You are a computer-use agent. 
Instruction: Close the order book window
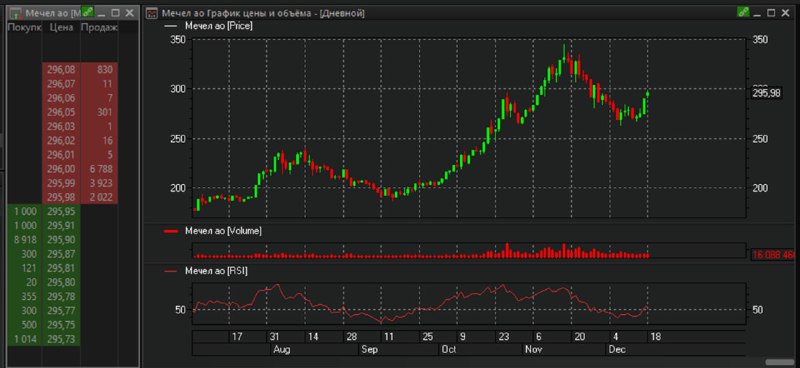click(x=130, y=13)
